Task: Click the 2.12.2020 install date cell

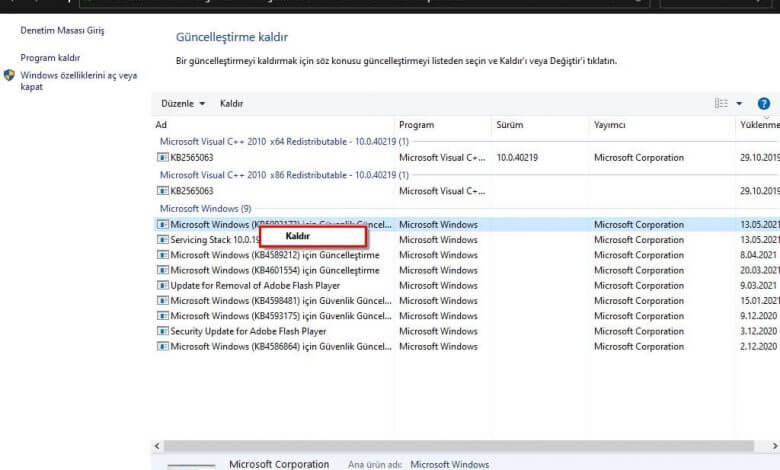Action: tap(758, 346)
